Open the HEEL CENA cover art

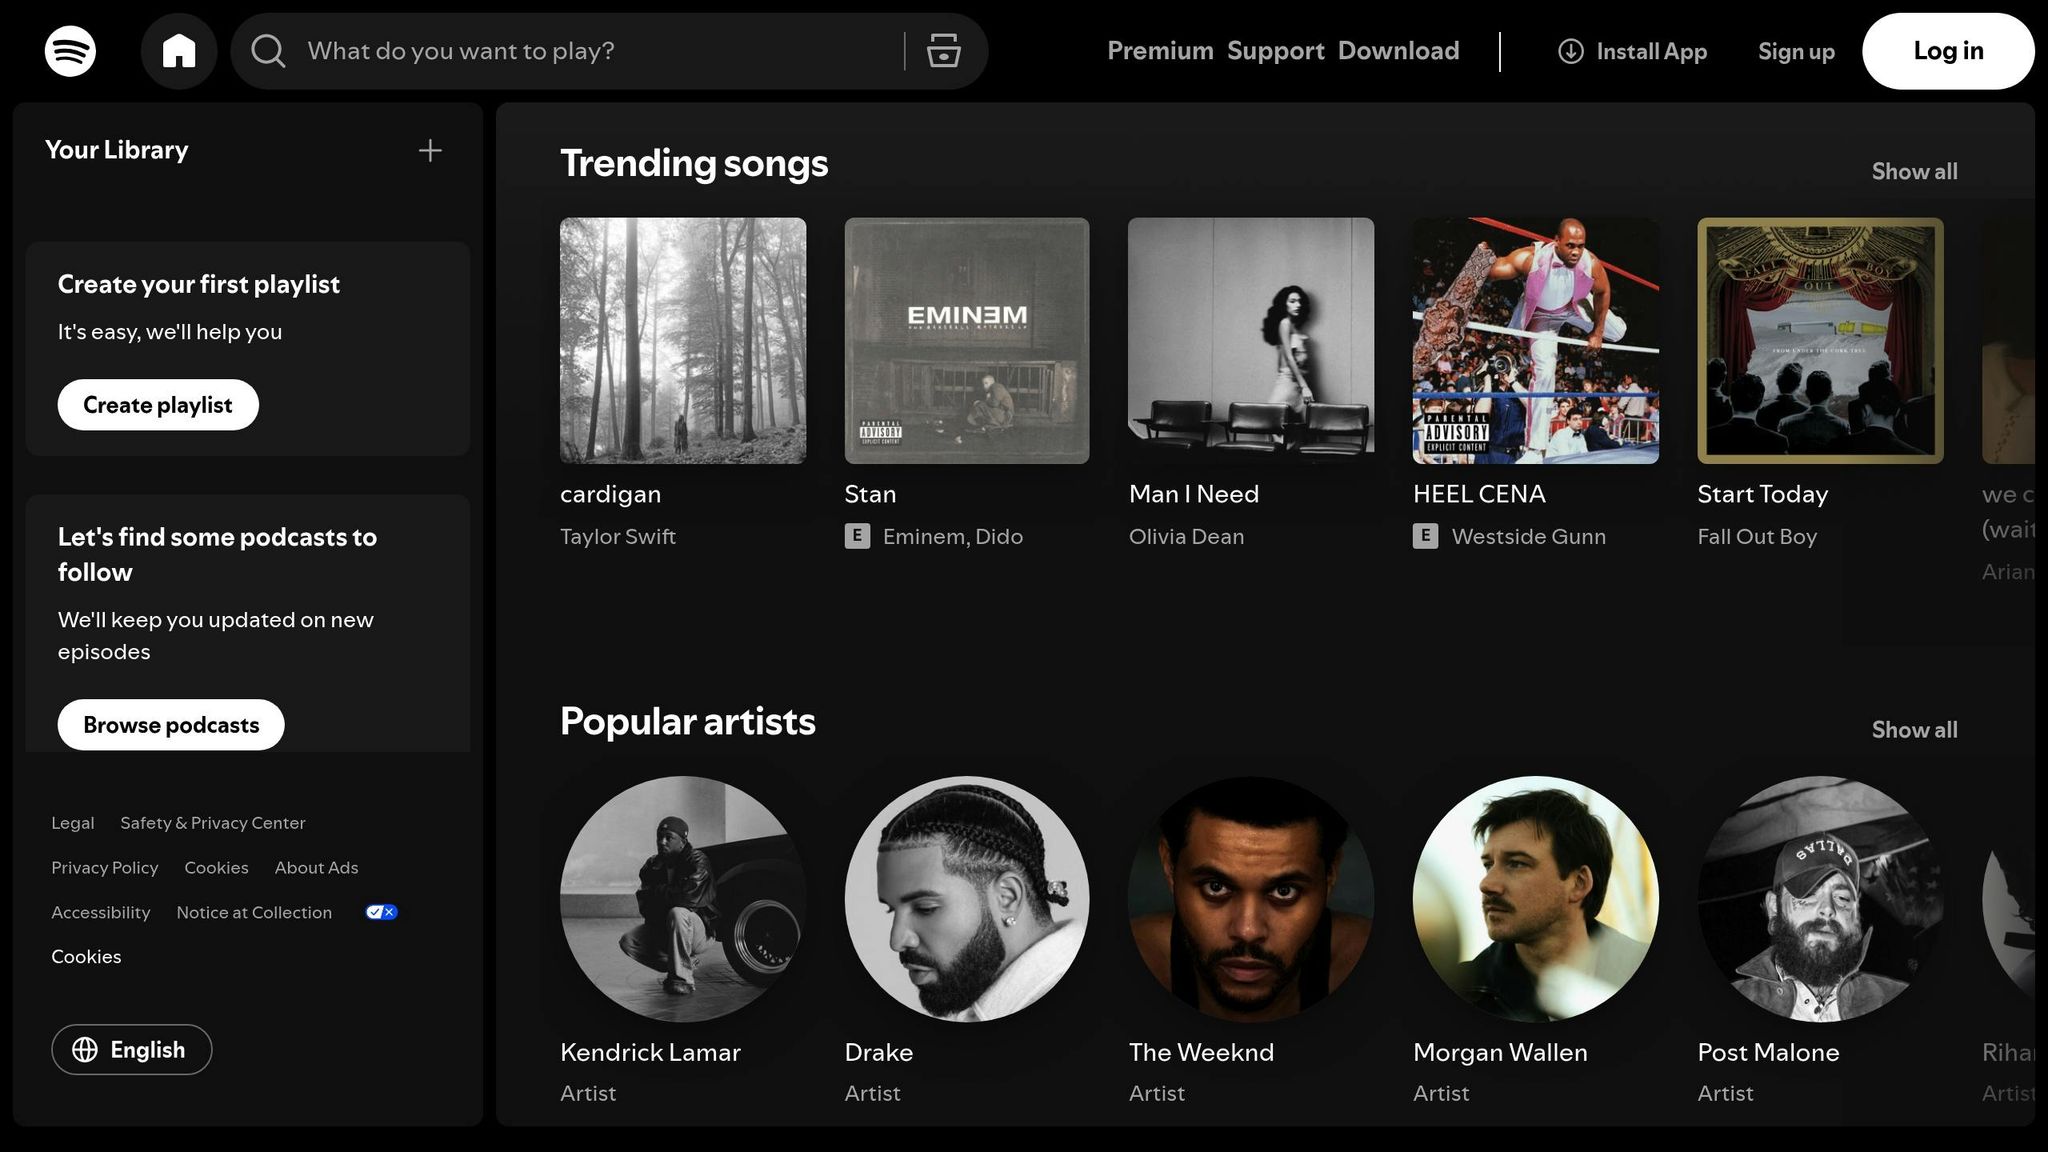click(x=1536, y=341)
